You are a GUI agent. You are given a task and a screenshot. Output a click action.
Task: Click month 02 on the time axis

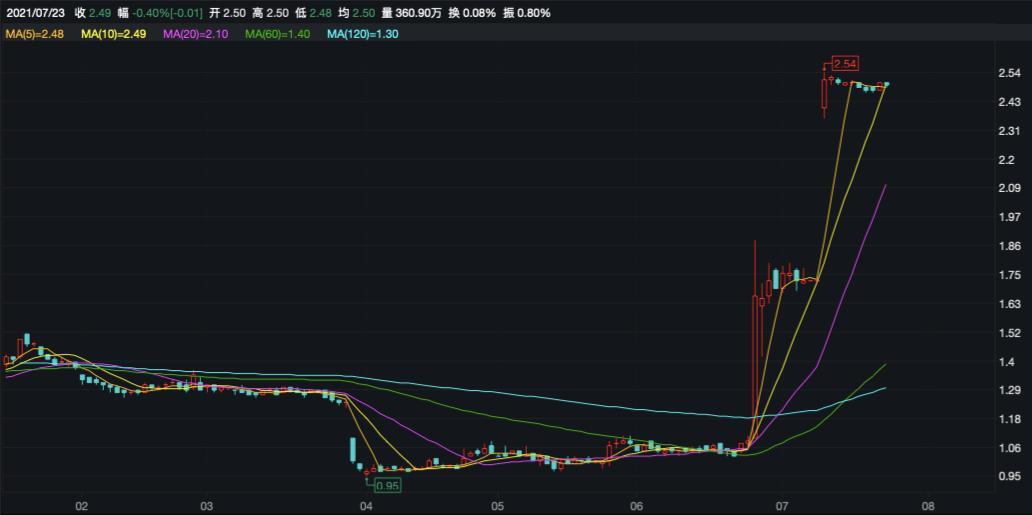[82, 506]
